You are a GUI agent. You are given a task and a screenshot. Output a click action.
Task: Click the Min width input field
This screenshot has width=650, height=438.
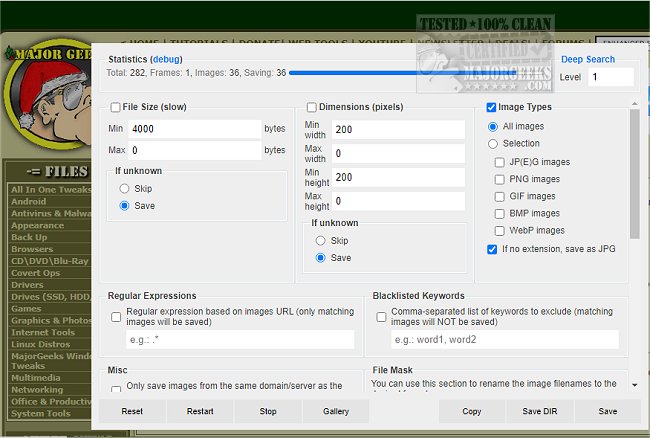tap(397, 130)
